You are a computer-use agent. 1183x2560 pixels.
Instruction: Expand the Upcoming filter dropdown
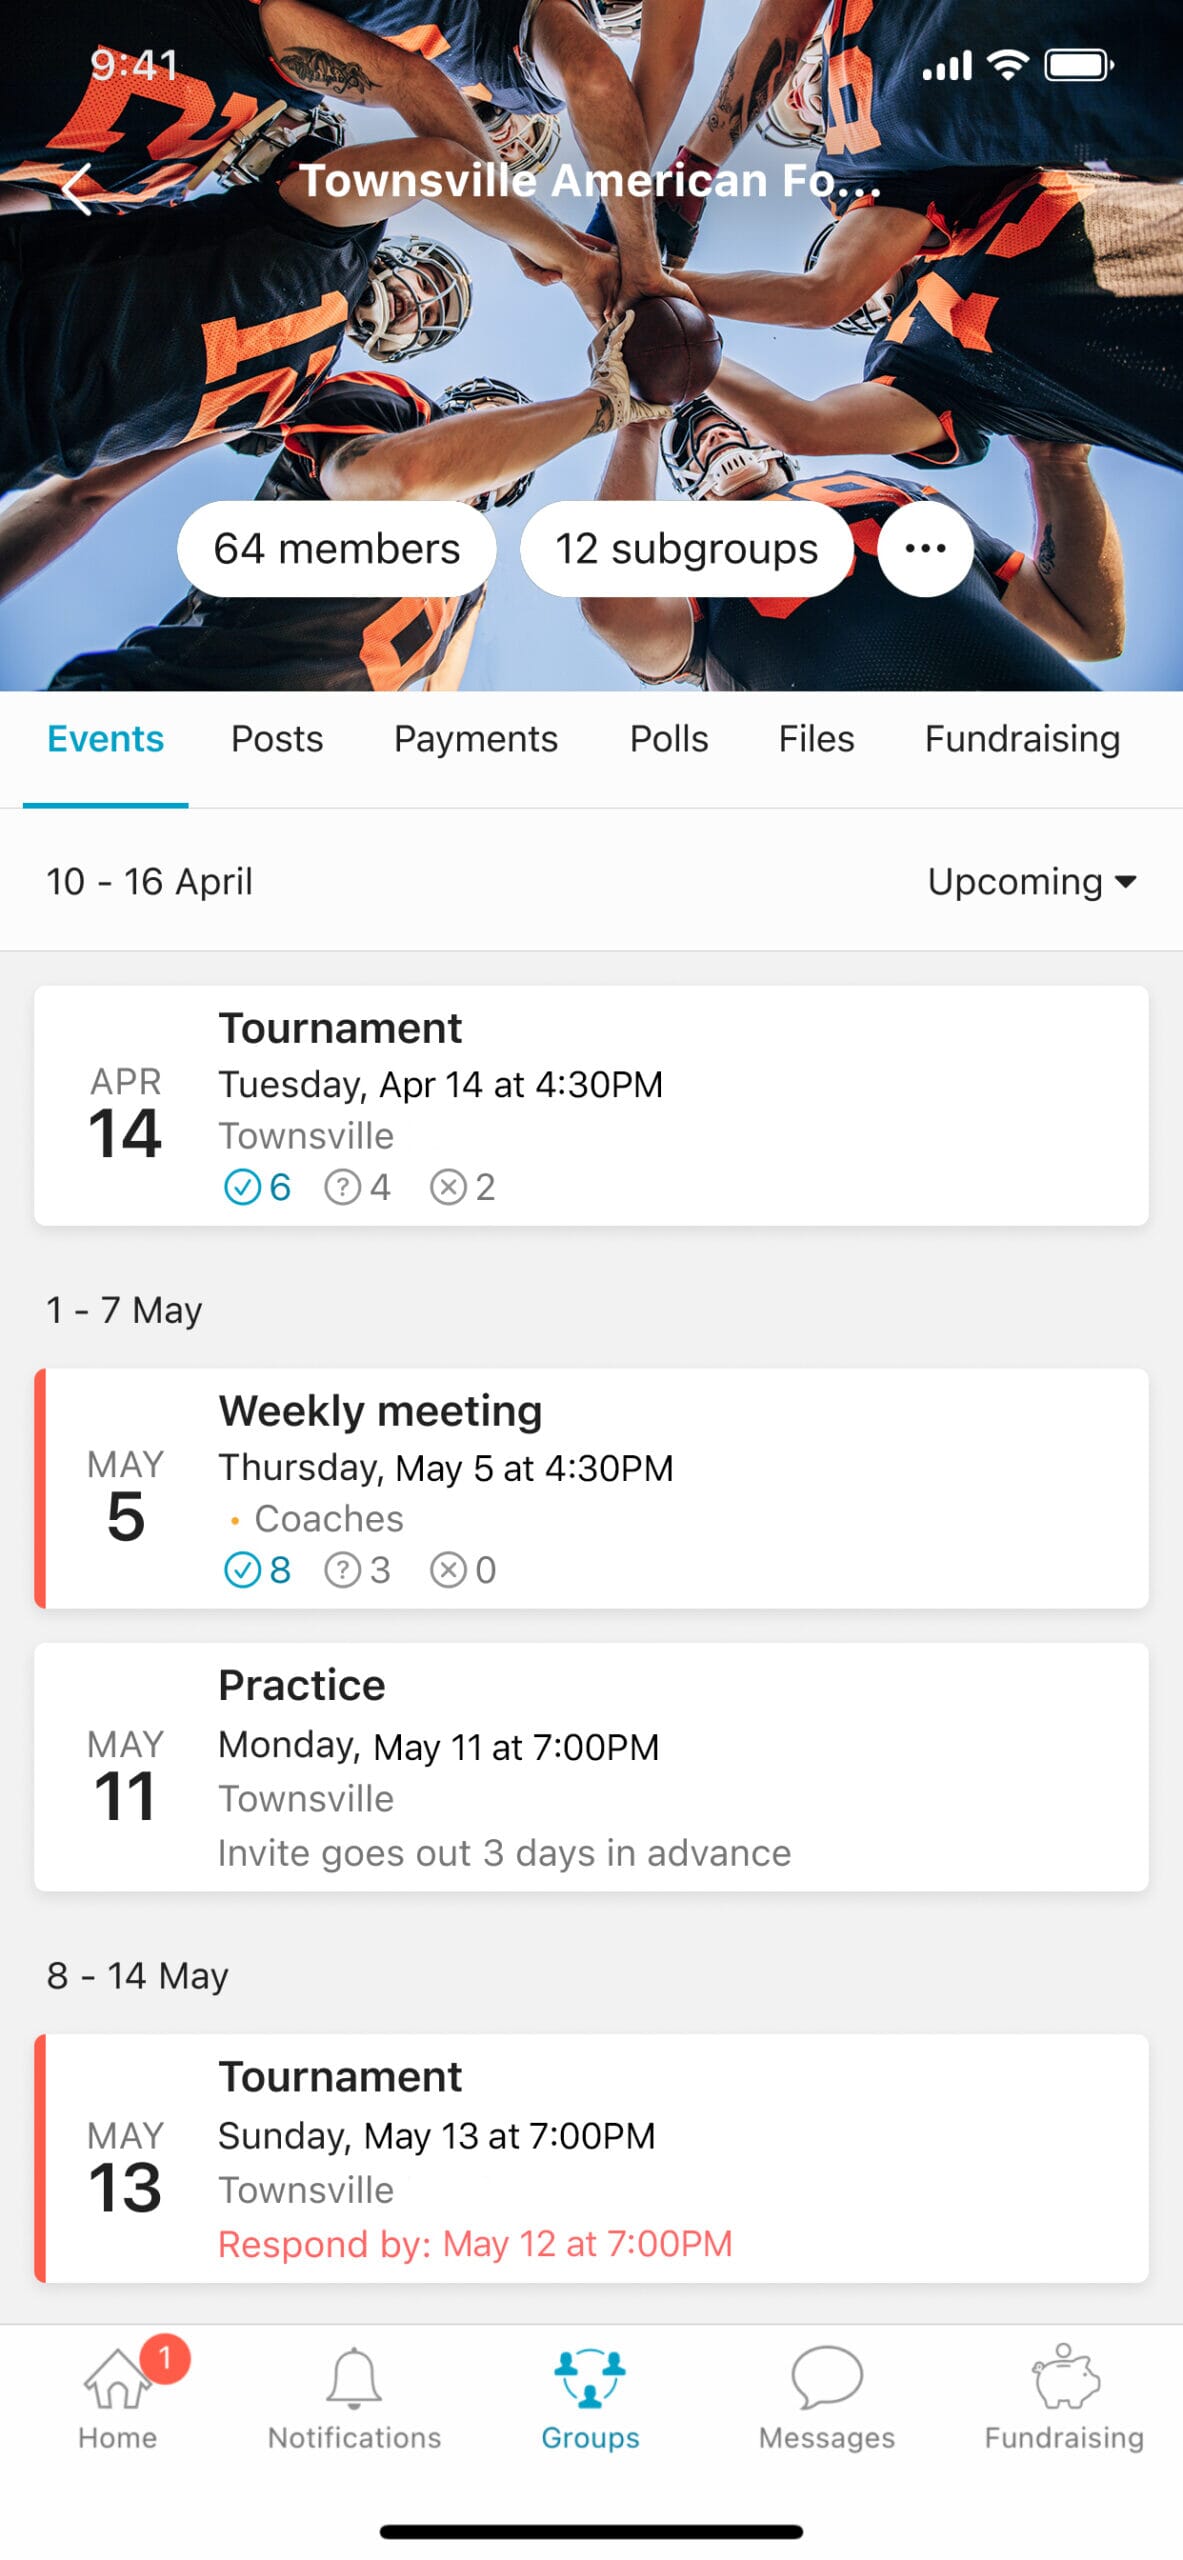click(x=1032, y=881)
